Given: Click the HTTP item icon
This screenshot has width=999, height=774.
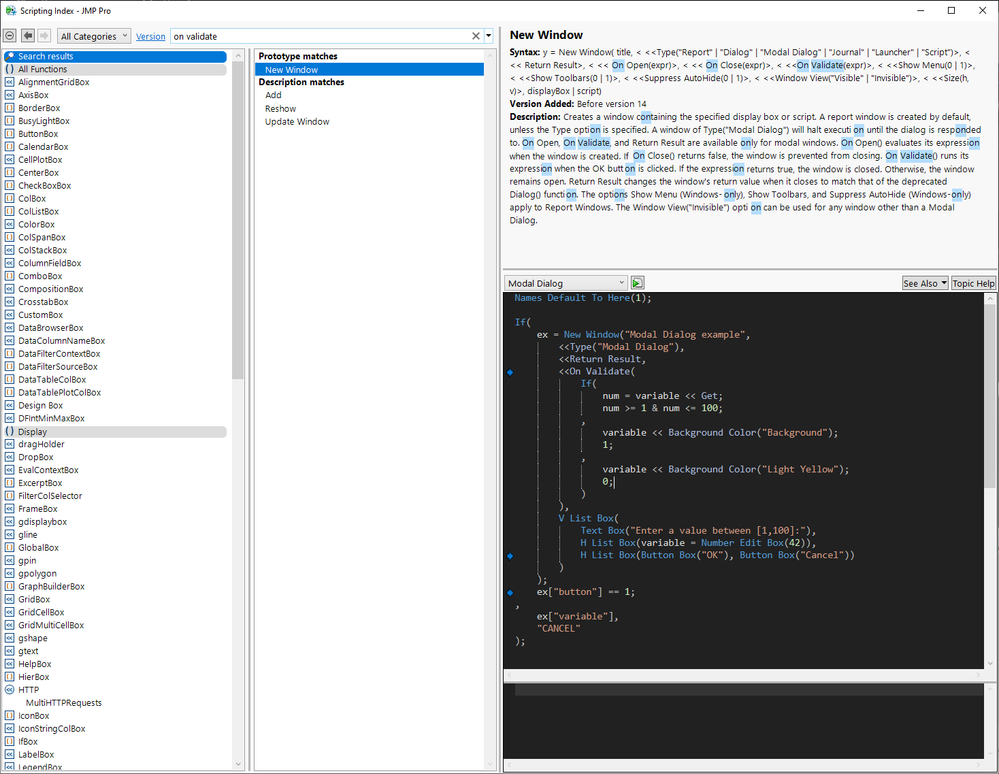Looking at the screenshot, I should (9, 690).
